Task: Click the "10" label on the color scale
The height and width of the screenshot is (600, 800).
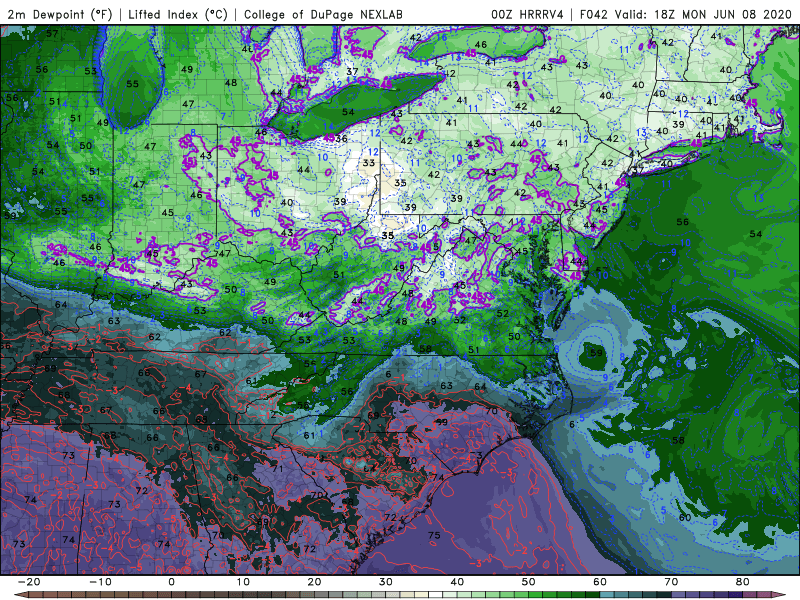Action: click(243, 582)
